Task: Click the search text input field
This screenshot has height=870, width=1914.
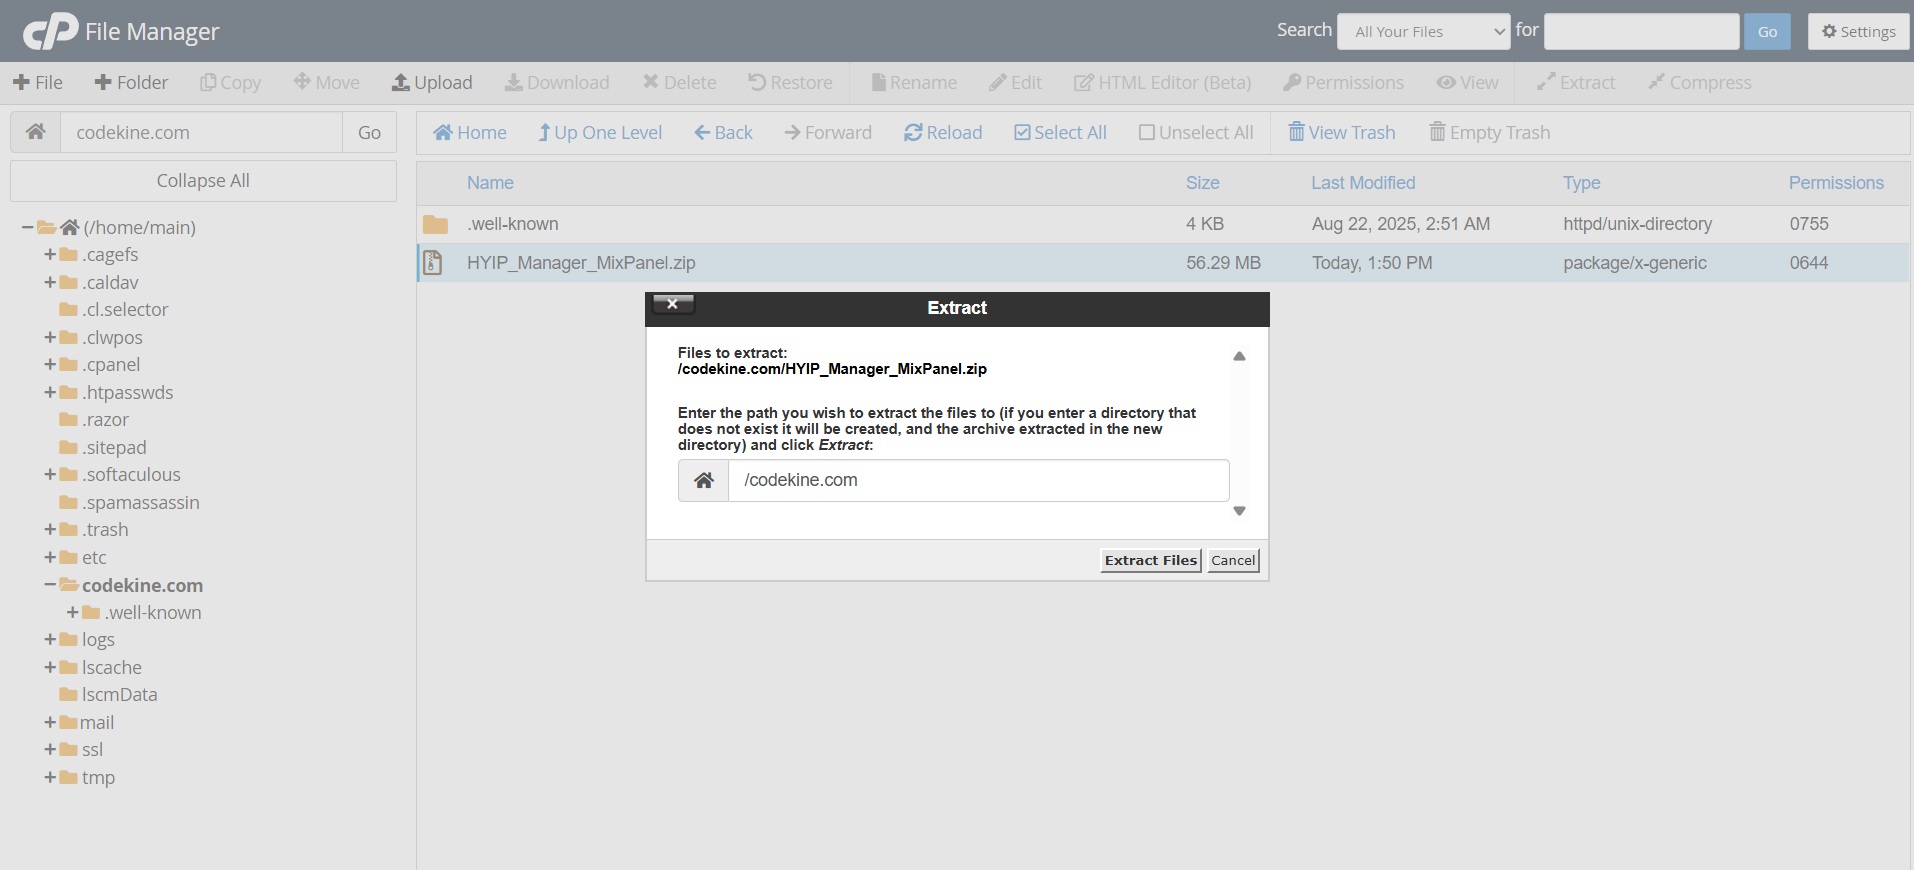Action: (1641, 31)
